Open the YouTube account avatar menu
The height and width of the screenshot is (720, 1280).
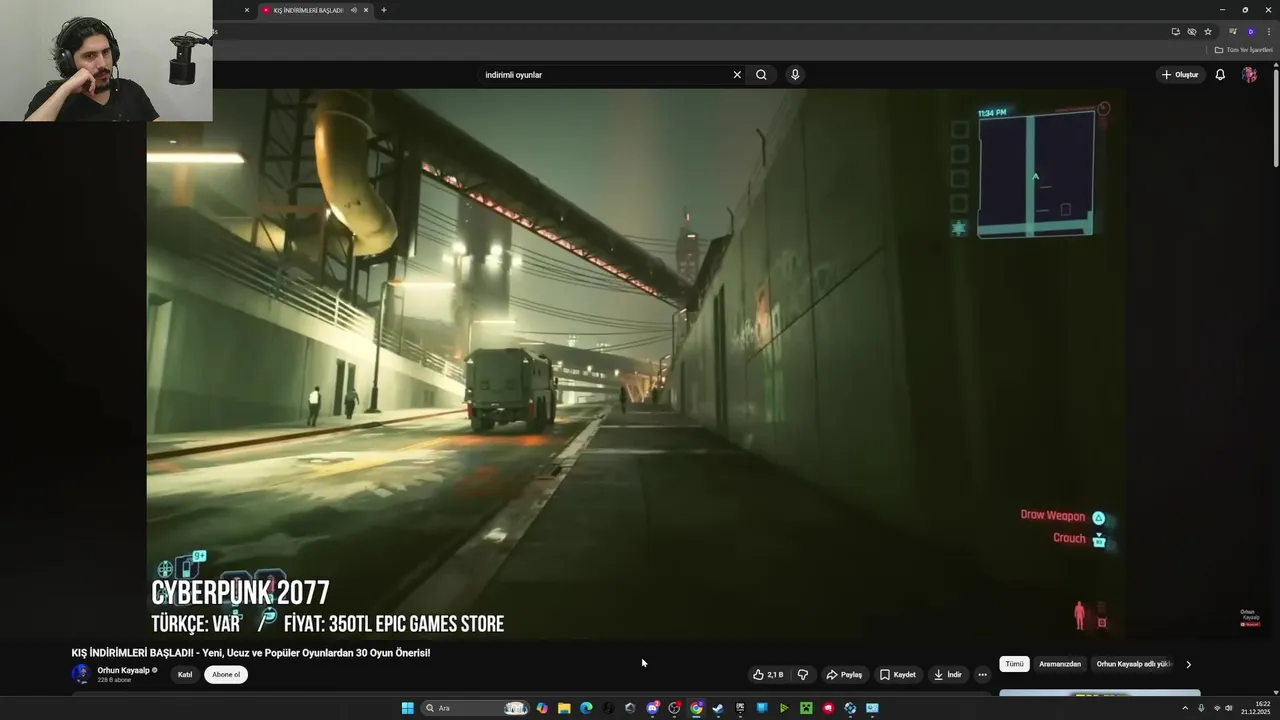click(1249, 75)
